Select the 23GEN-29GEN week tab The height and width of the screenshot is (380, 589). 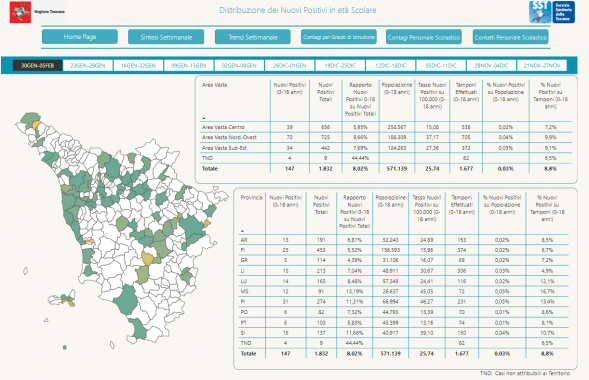(88, 65)
